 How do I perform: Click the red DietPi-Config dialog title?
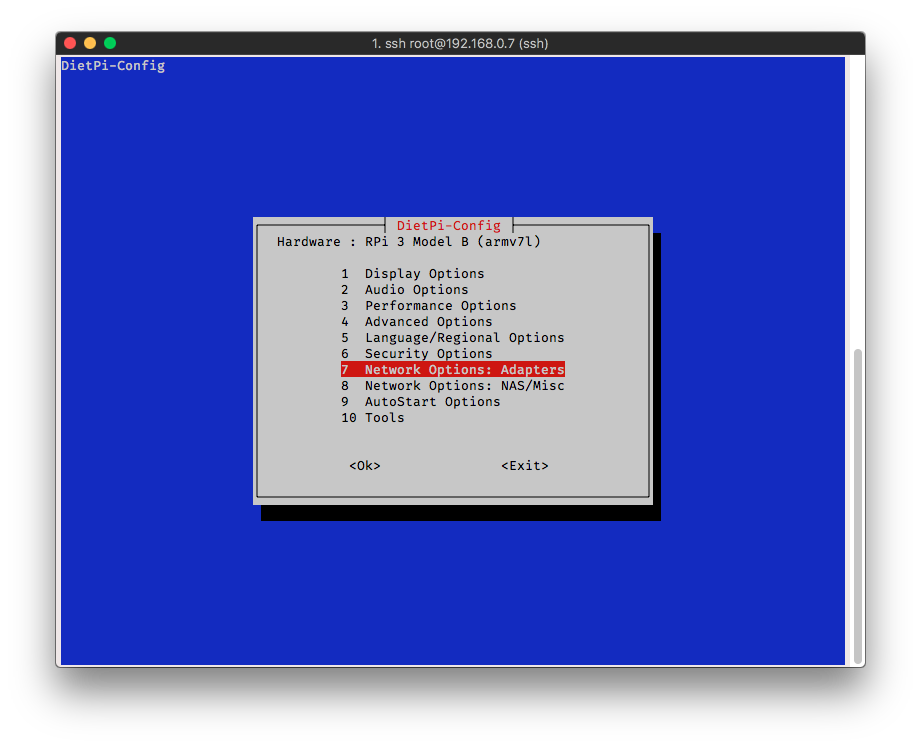pos(449,226)
